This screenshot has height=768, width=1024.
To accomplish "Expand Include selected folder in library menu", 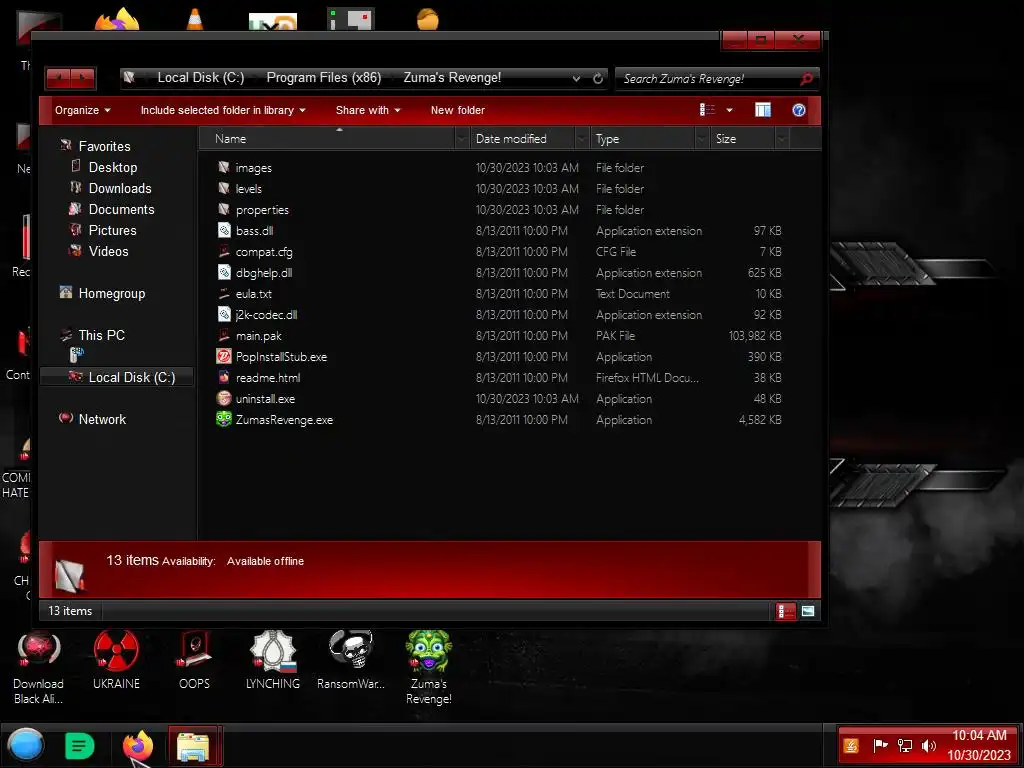I will (223, 110).
